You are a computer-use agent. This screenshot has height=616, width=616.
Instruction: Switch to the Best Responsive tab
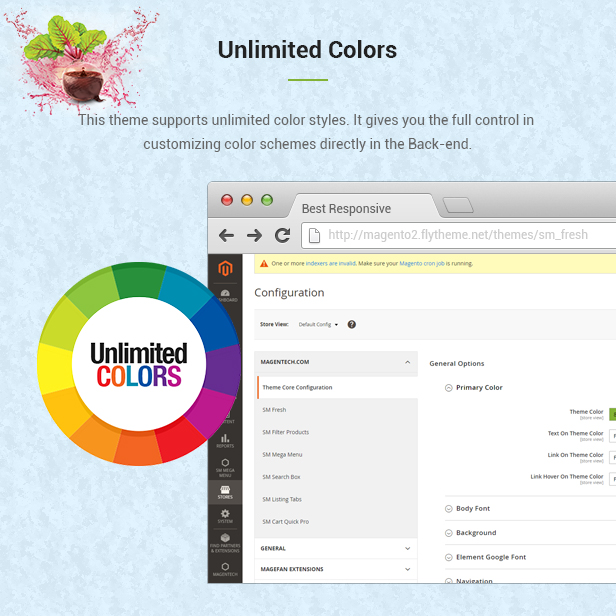346,208
